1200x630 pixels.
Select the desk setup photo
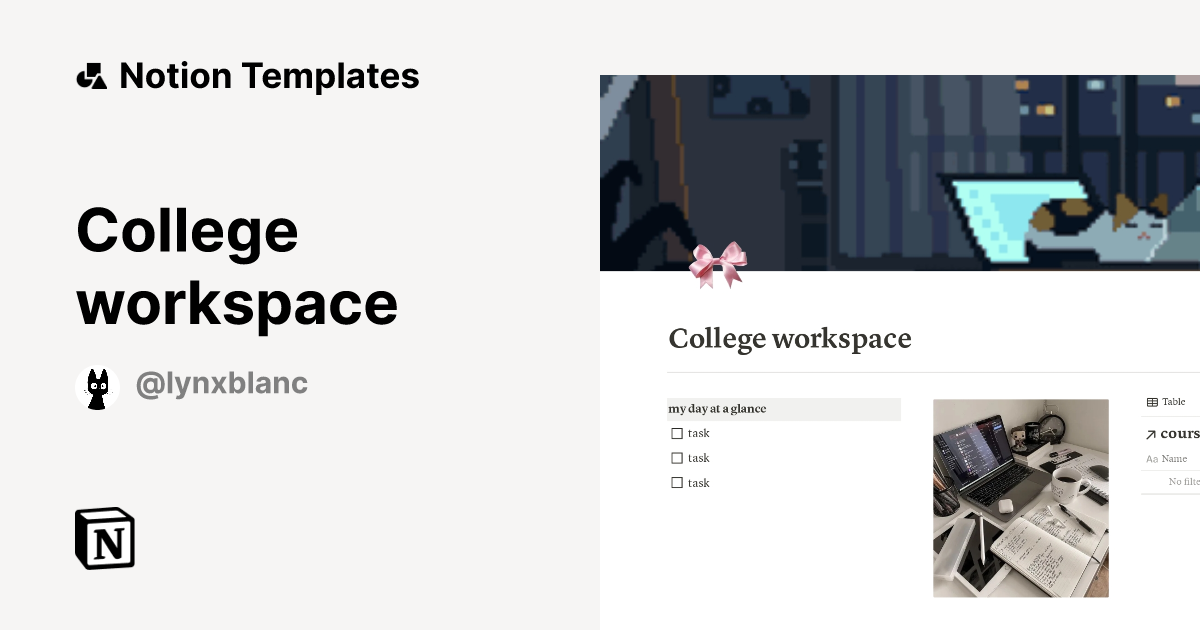pyautogui.click(x=1021, y=497)
